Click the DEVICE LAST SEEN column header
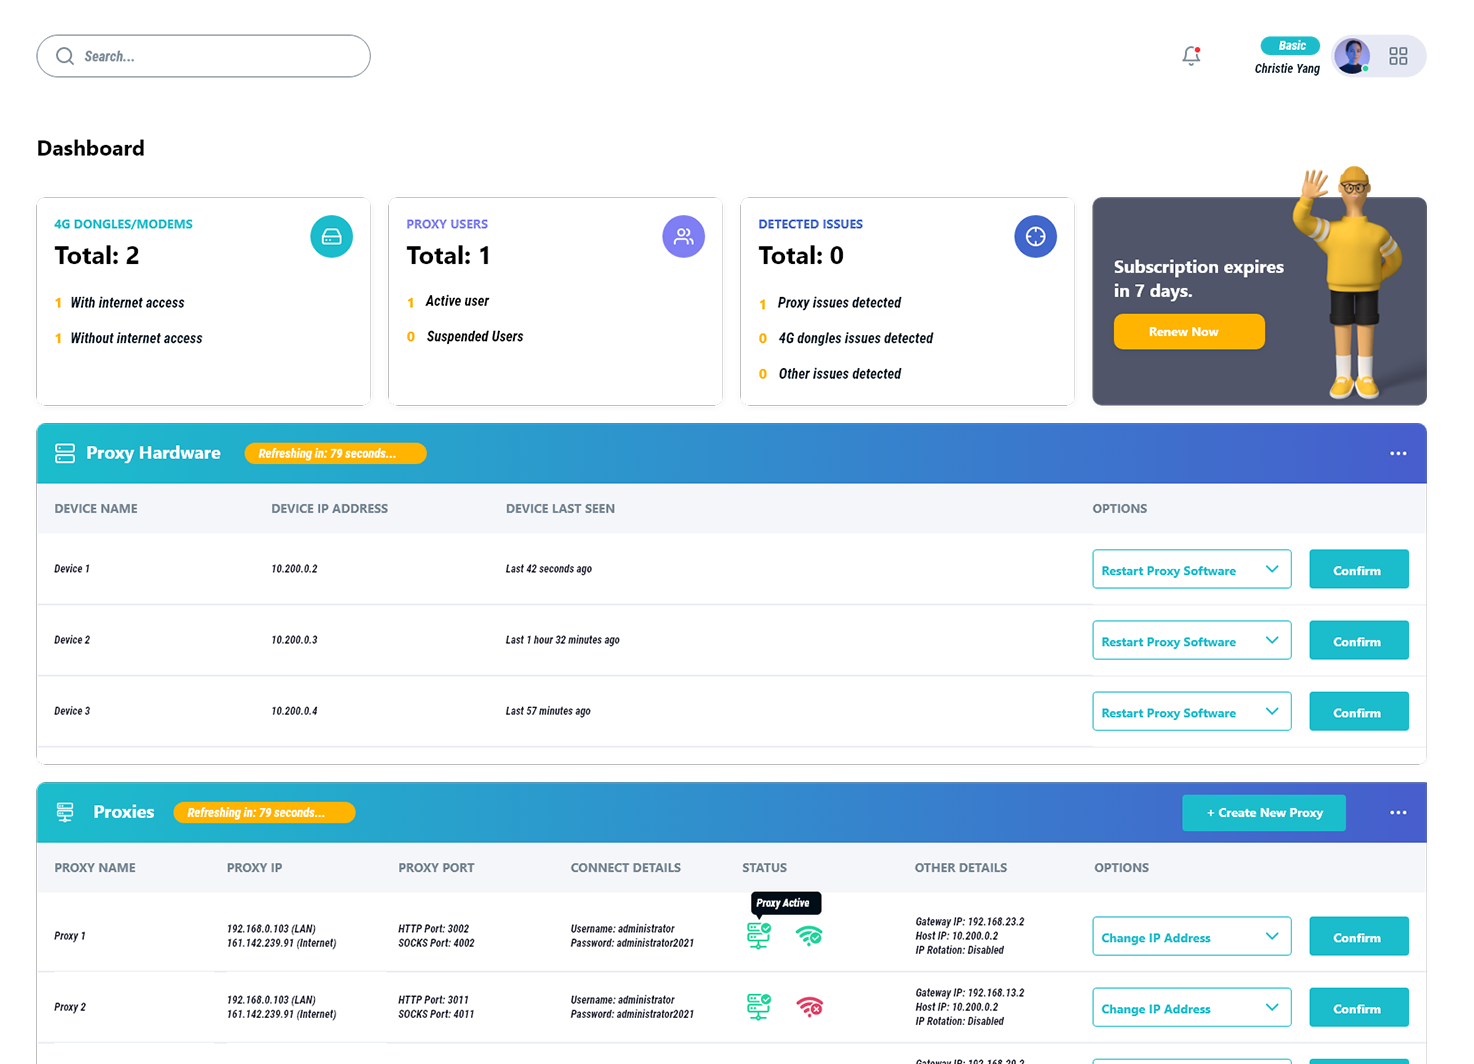1474x1064 pixels. click(560, 509)
